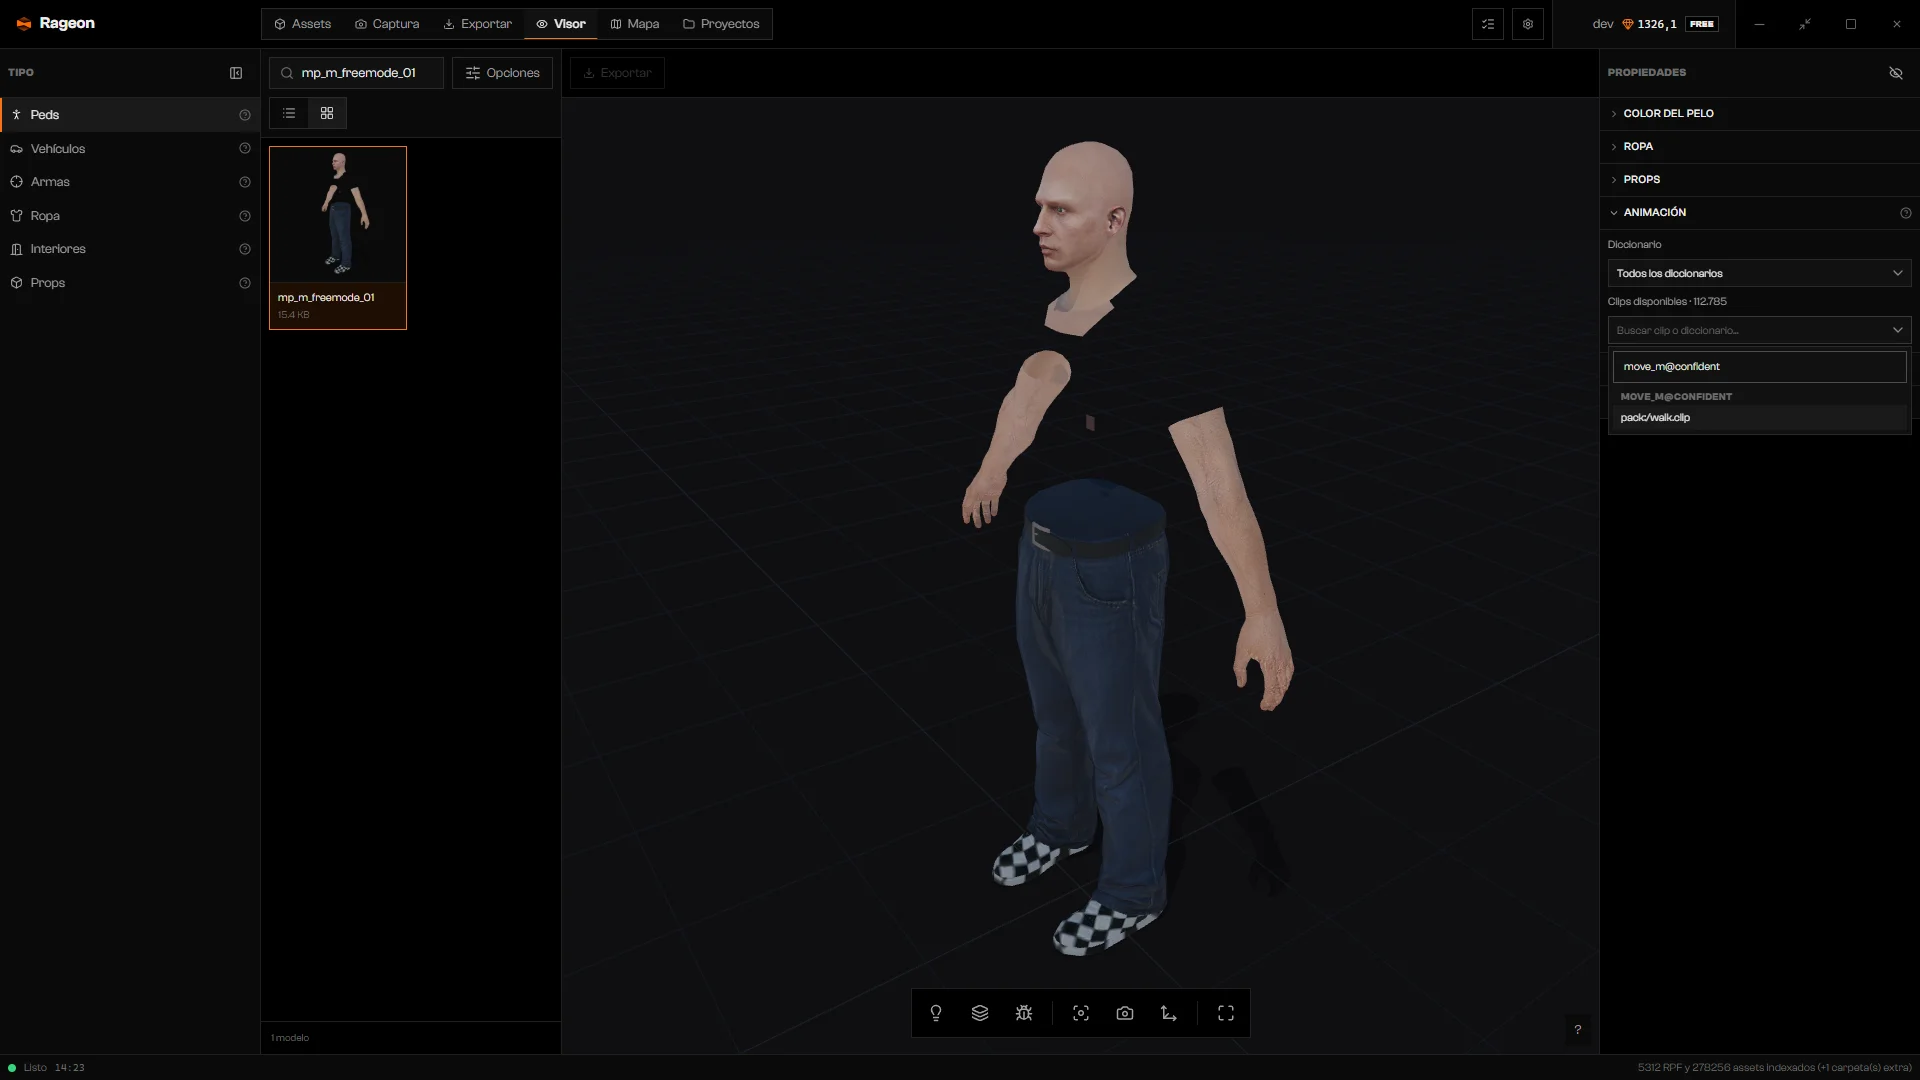The width and height of the screenshot is (1920, 1080).
Task: Open the Assets tab
Action: tap(302, 24)
